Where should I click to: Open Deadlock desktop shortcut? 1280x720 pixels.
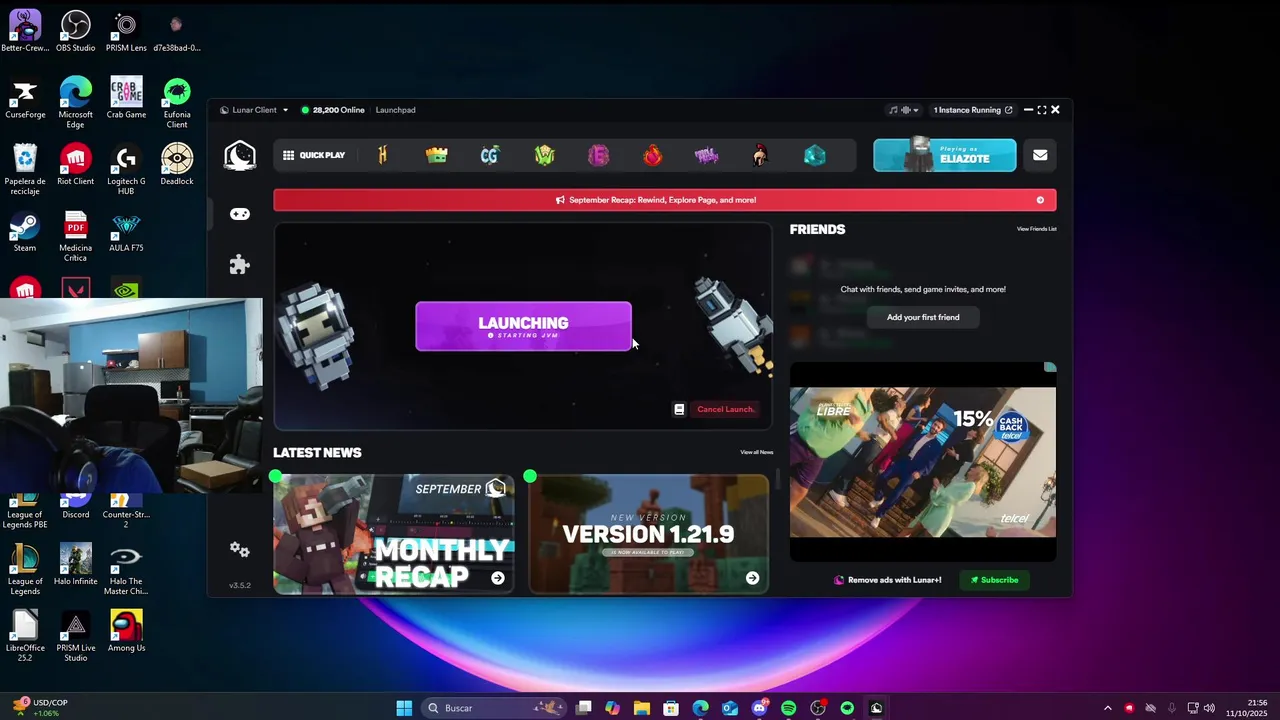pos(177,165)
